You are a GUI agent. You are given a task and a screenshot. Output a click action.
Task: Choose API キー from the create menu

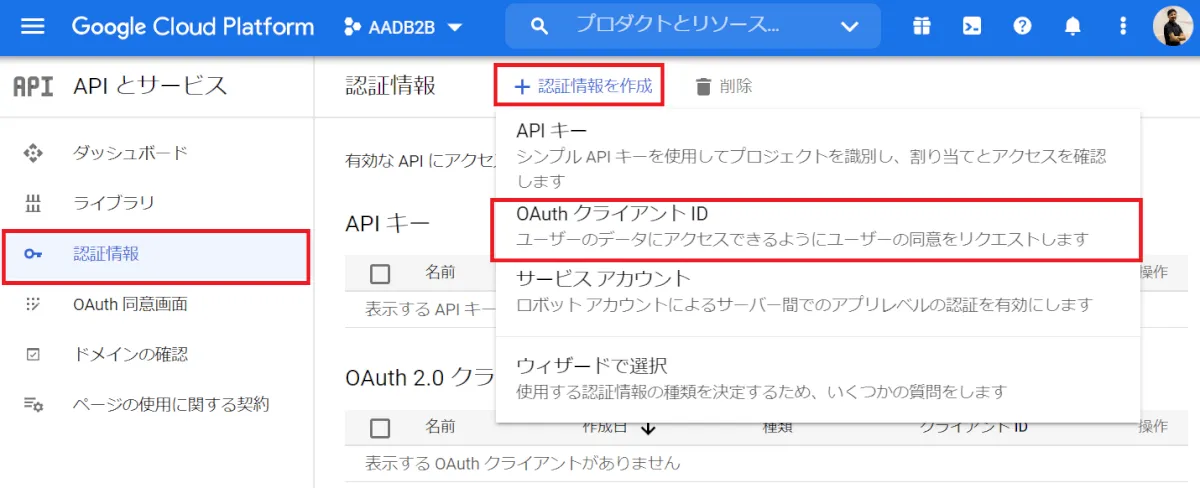click(x=818, y=155)
